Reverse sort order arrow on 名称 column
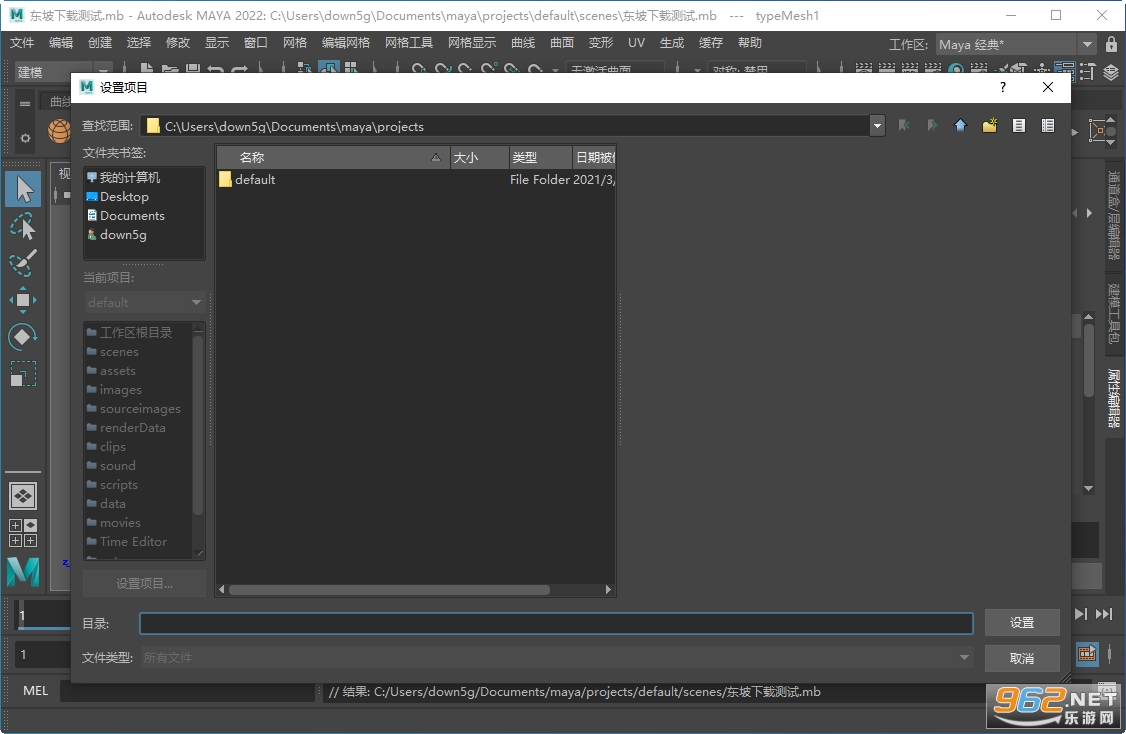Image resolution: width=1126 pixels, height=734 pixels. click(435, 157)
